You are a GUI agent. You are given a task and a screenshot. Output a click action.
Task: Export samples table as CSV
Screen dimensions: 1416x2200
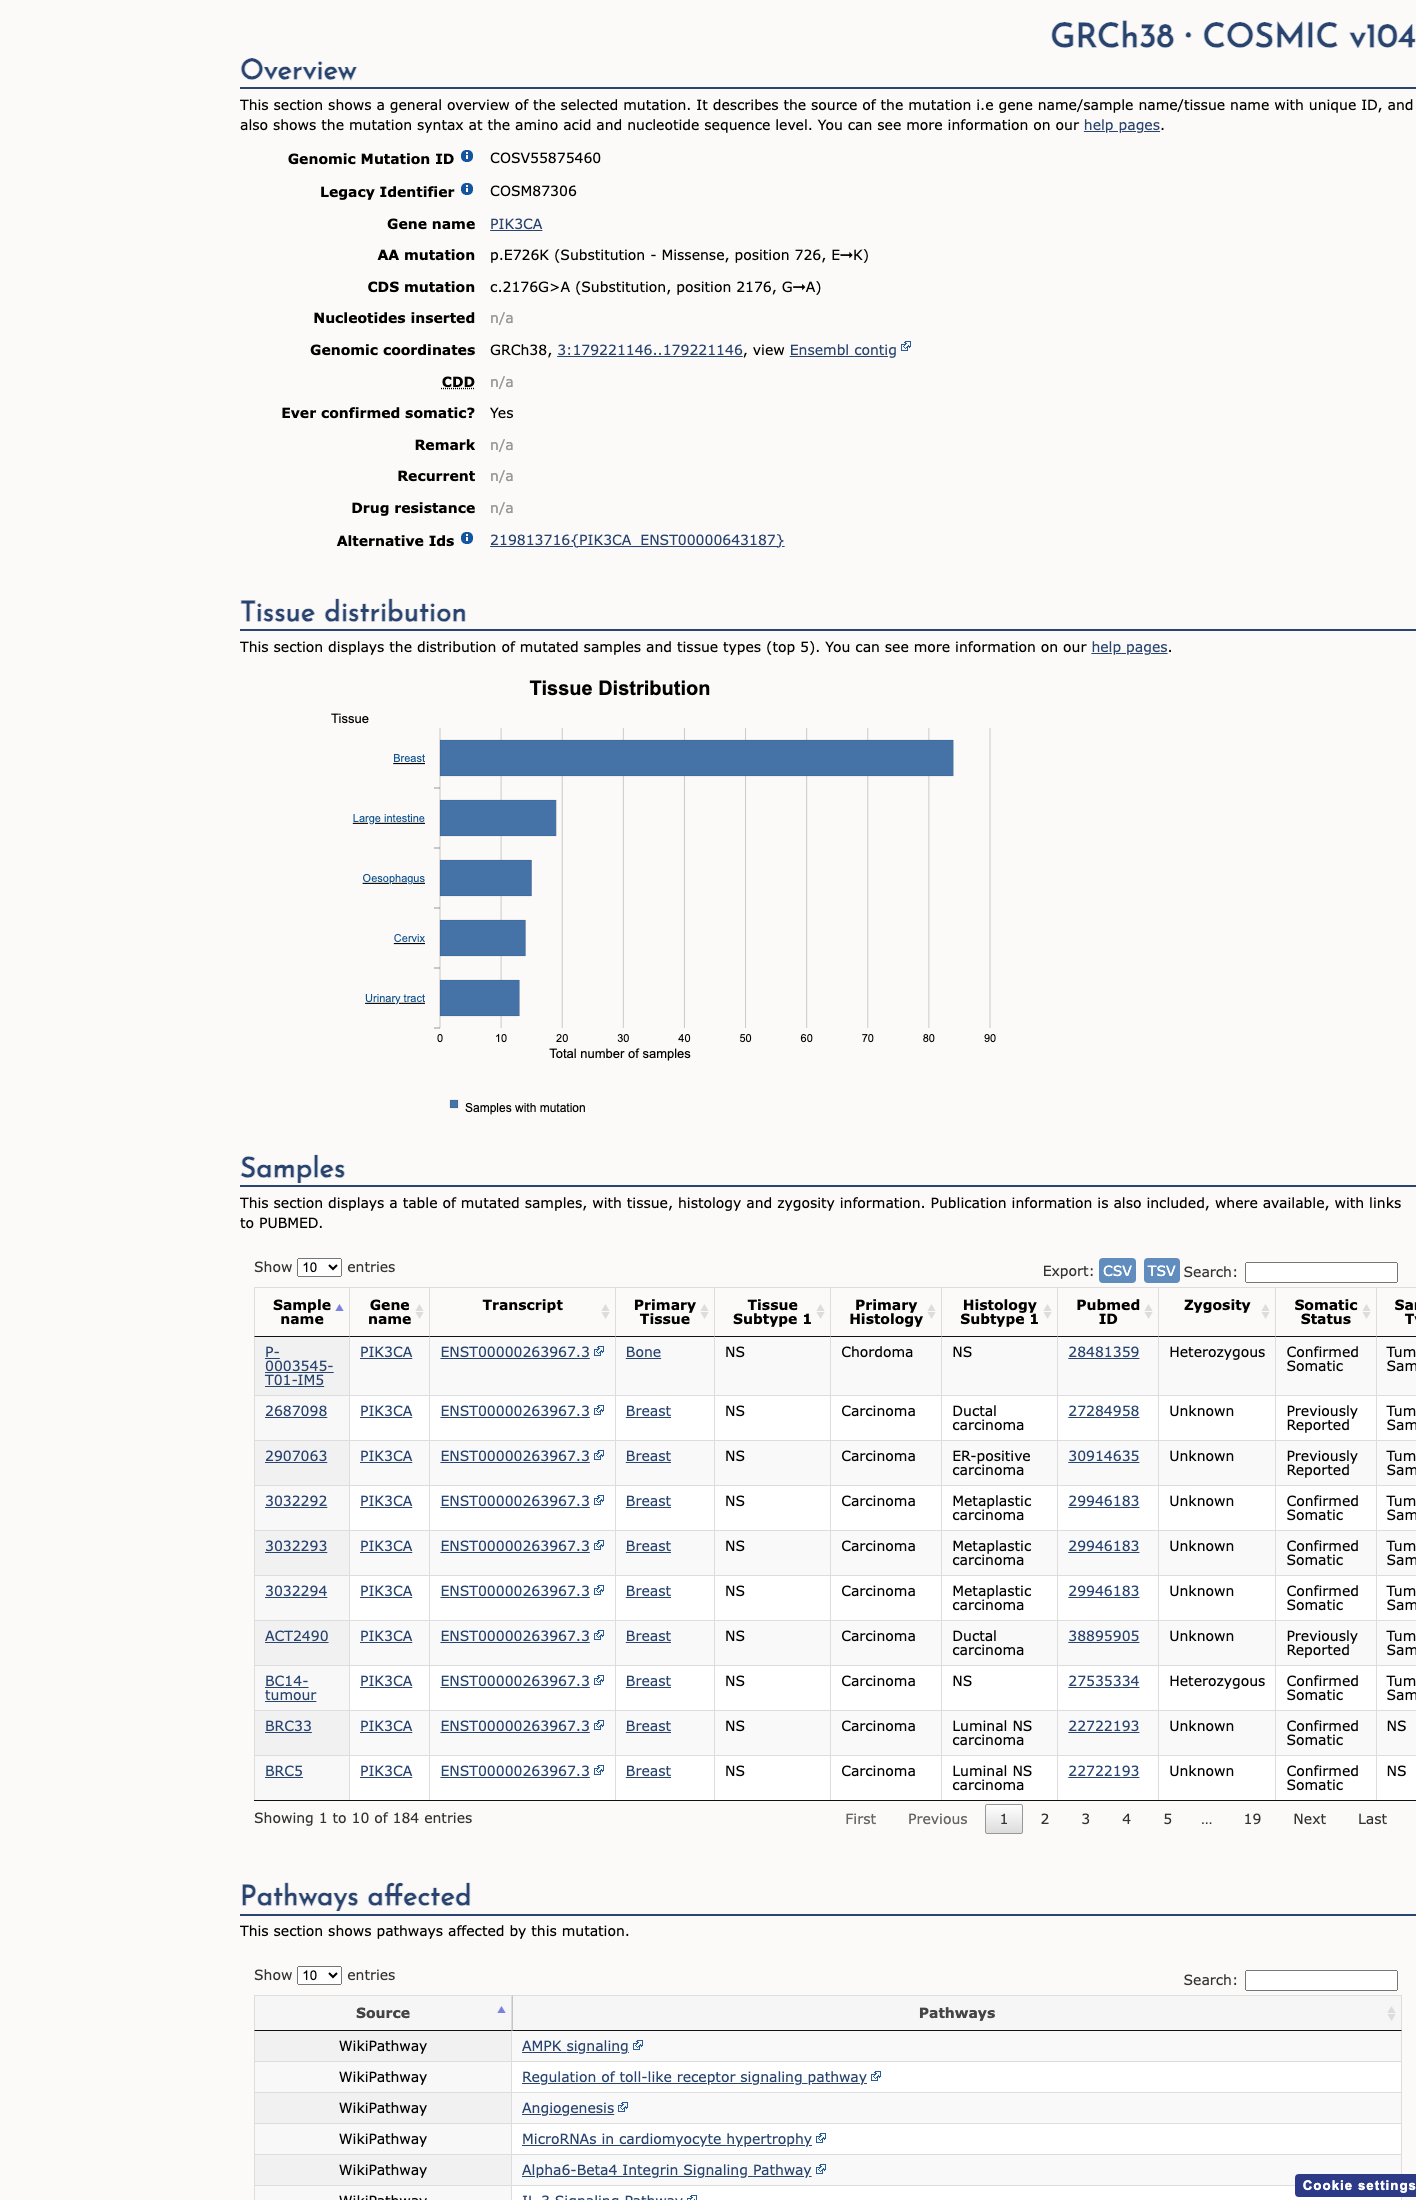[1117, 1270]
